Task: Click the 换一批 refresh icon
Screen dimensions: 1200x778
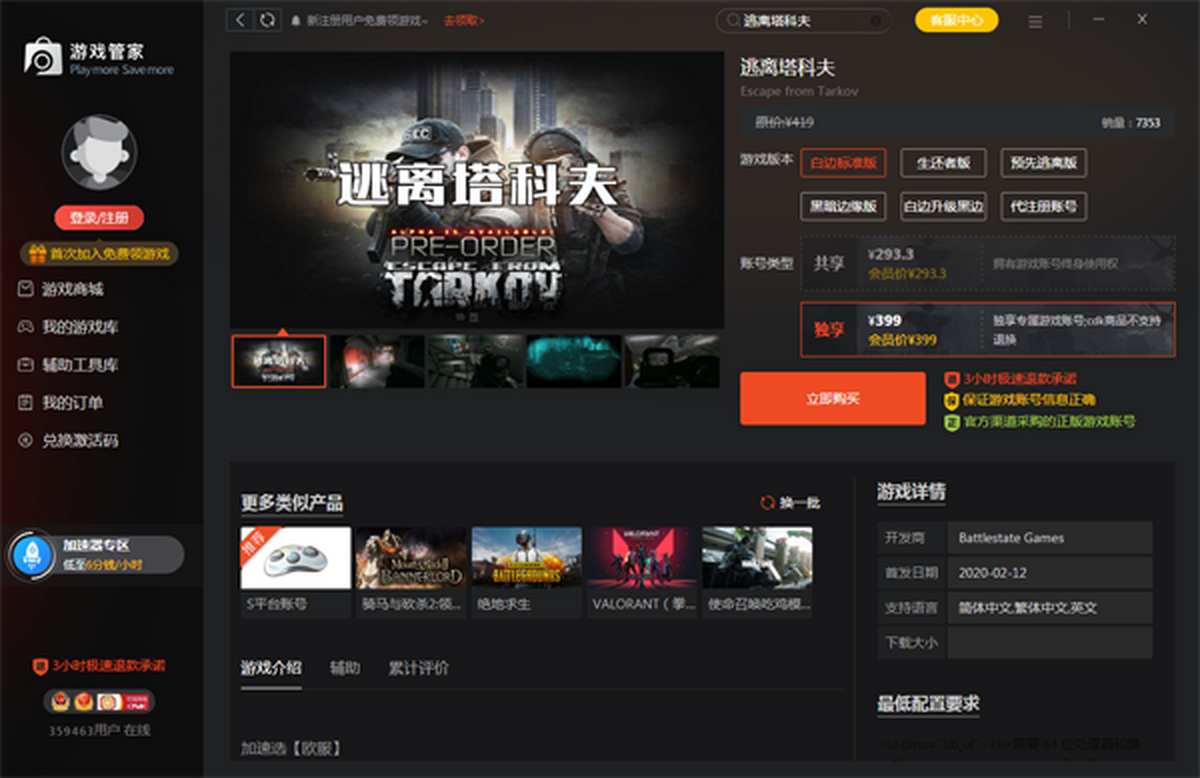Action: [767, 503]
